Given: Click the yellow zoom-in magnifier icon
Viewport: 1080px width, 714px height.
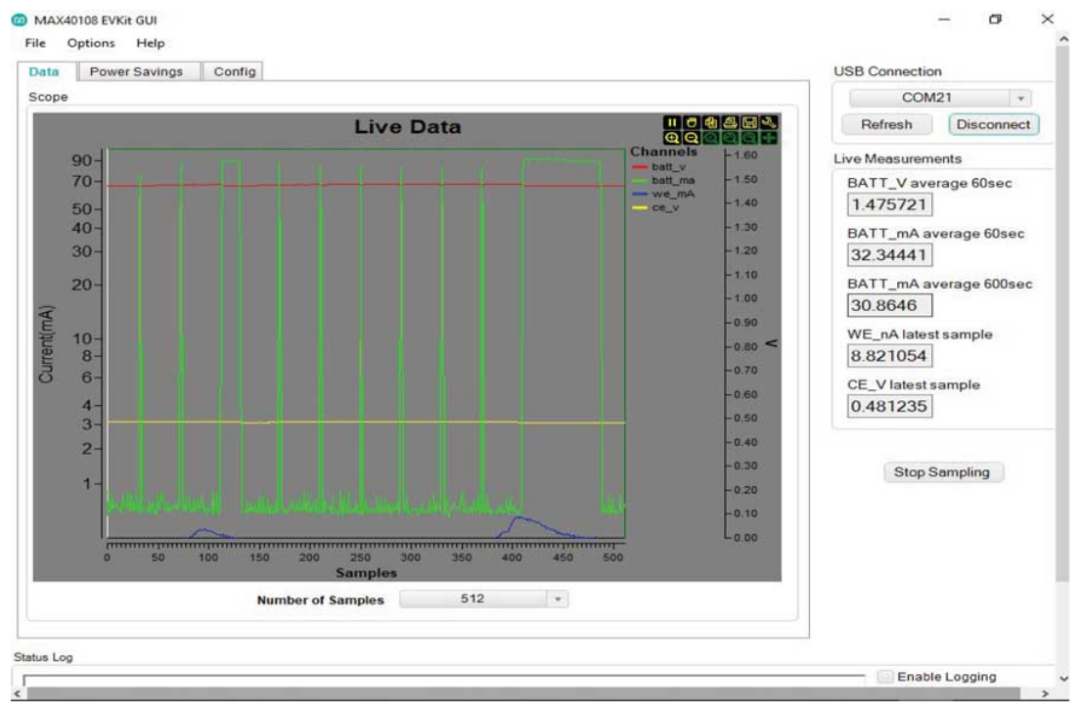Looking at the screenshot, I should 672,138.
